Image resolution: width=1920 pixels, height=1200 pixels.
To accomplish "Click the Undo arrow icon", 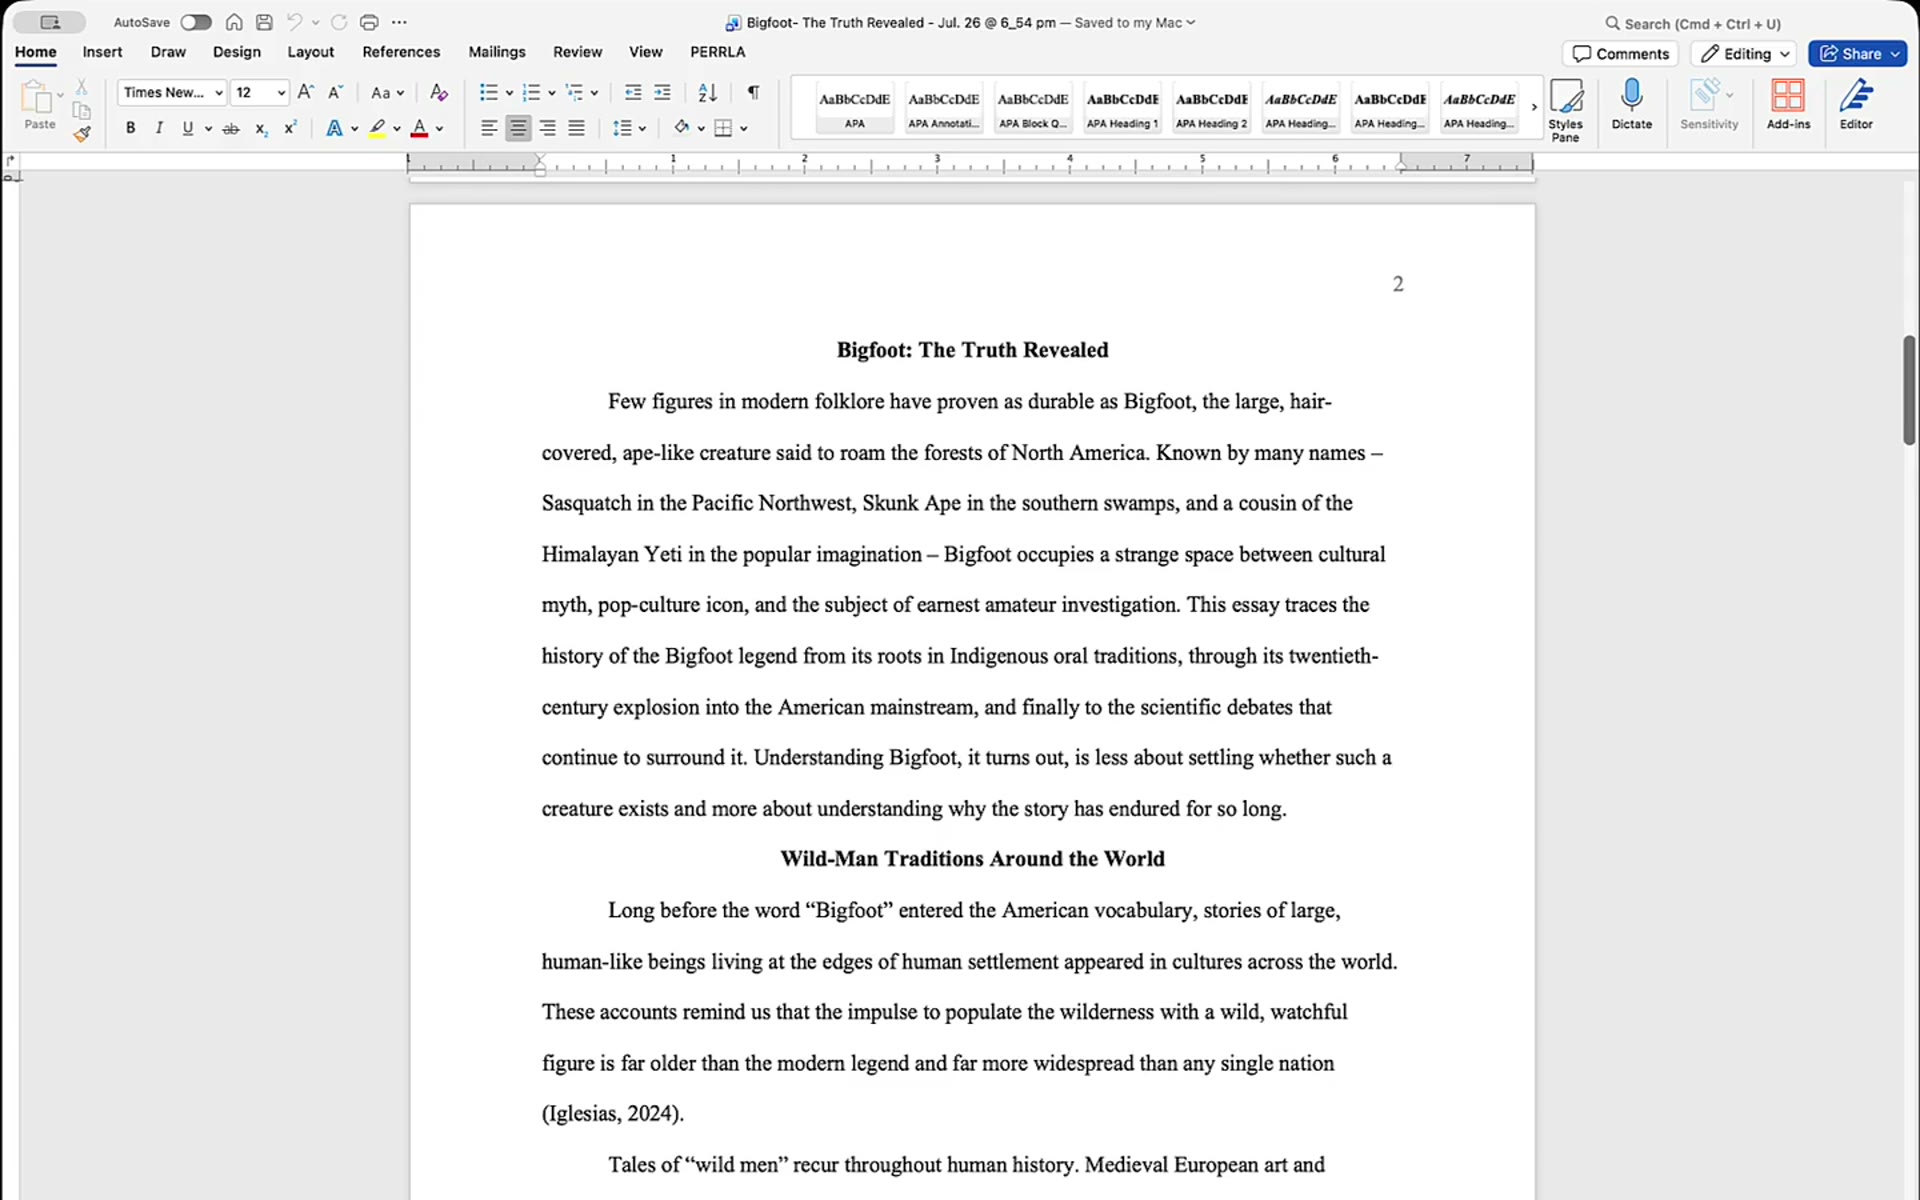I will (294, 22).
